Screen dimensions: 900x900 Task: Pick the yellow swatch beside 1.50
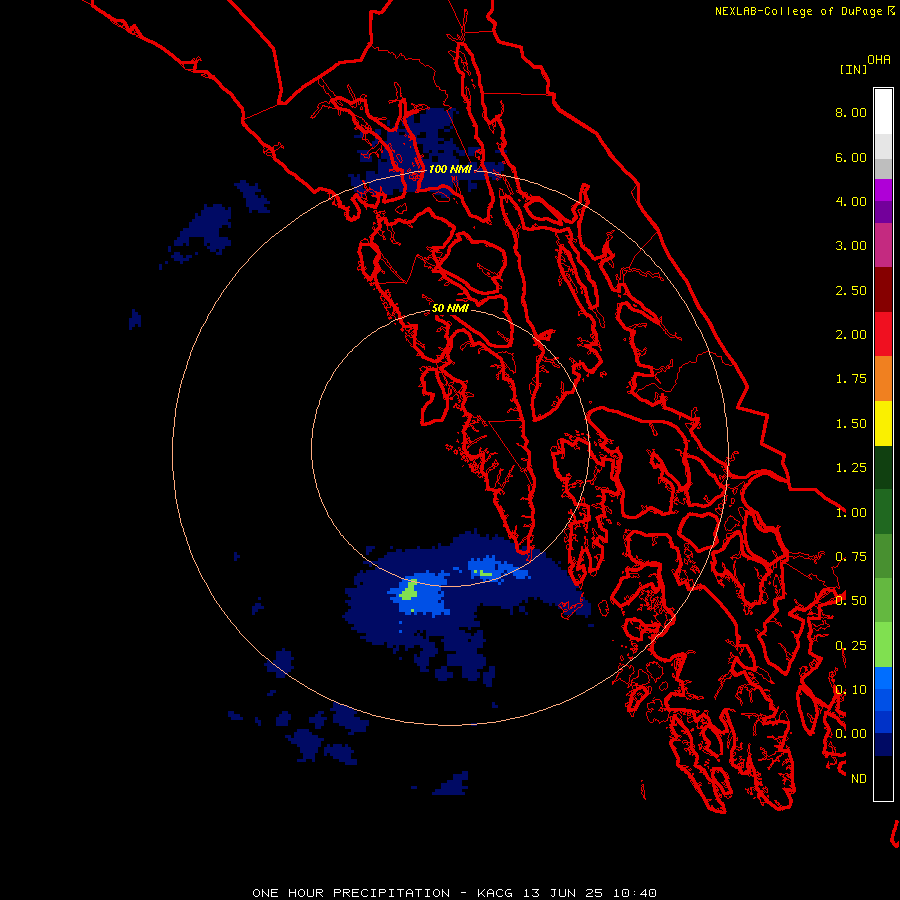[x=883, y=423]
